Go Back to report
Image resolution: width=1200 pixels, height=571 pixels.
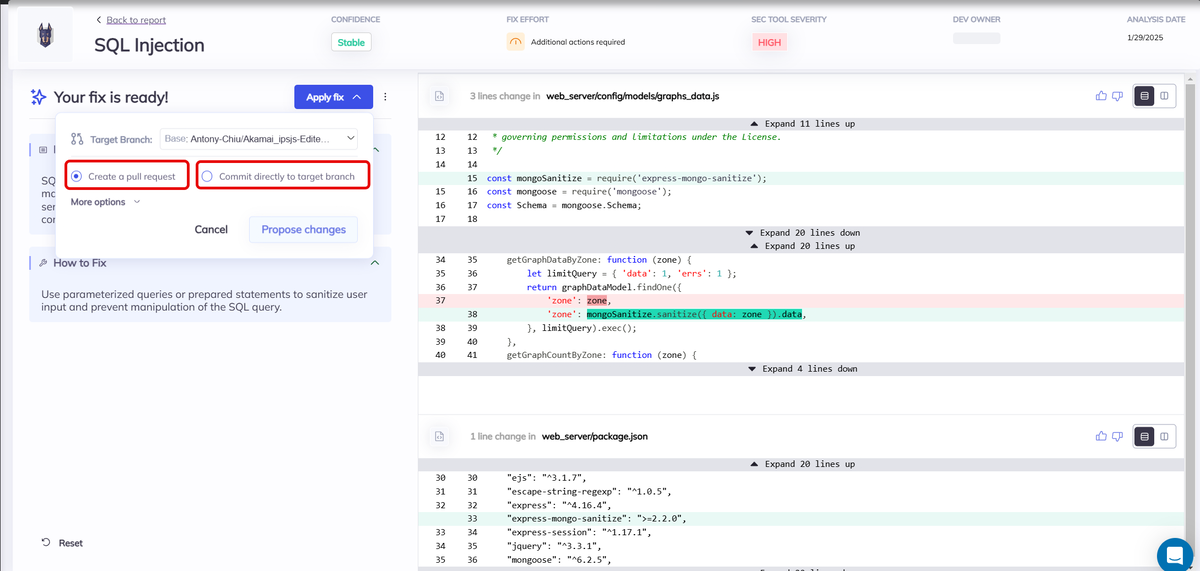point(135,20)
